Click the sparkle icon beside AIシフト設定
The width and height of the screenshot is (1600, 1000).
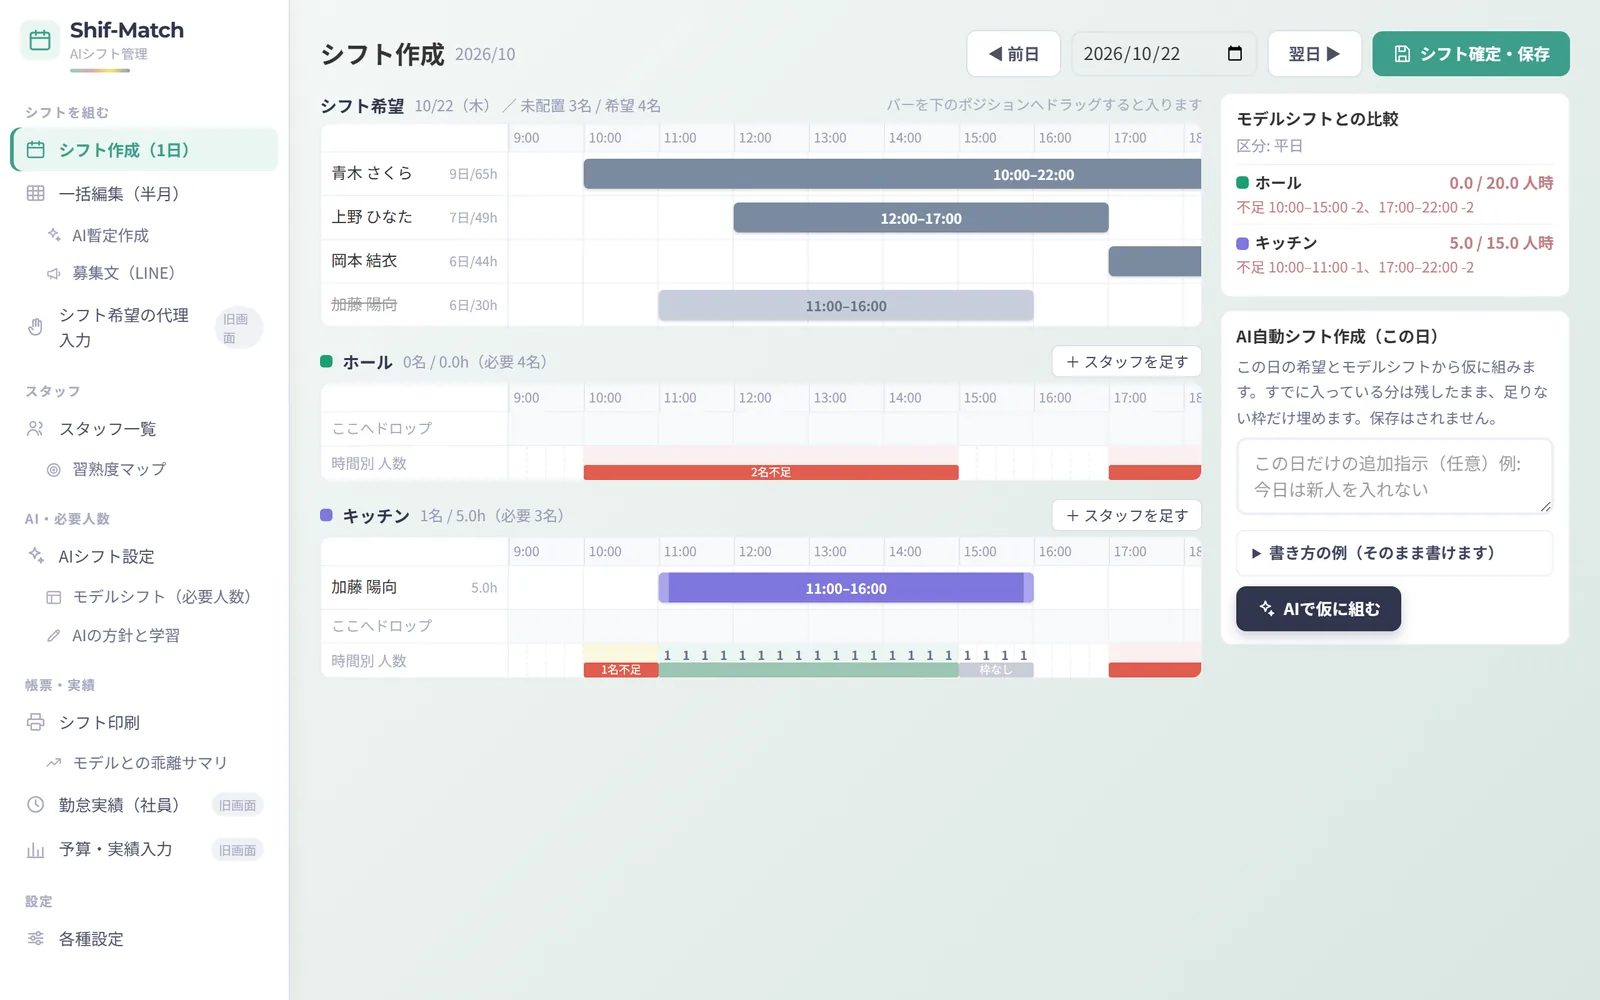point(36,556)
